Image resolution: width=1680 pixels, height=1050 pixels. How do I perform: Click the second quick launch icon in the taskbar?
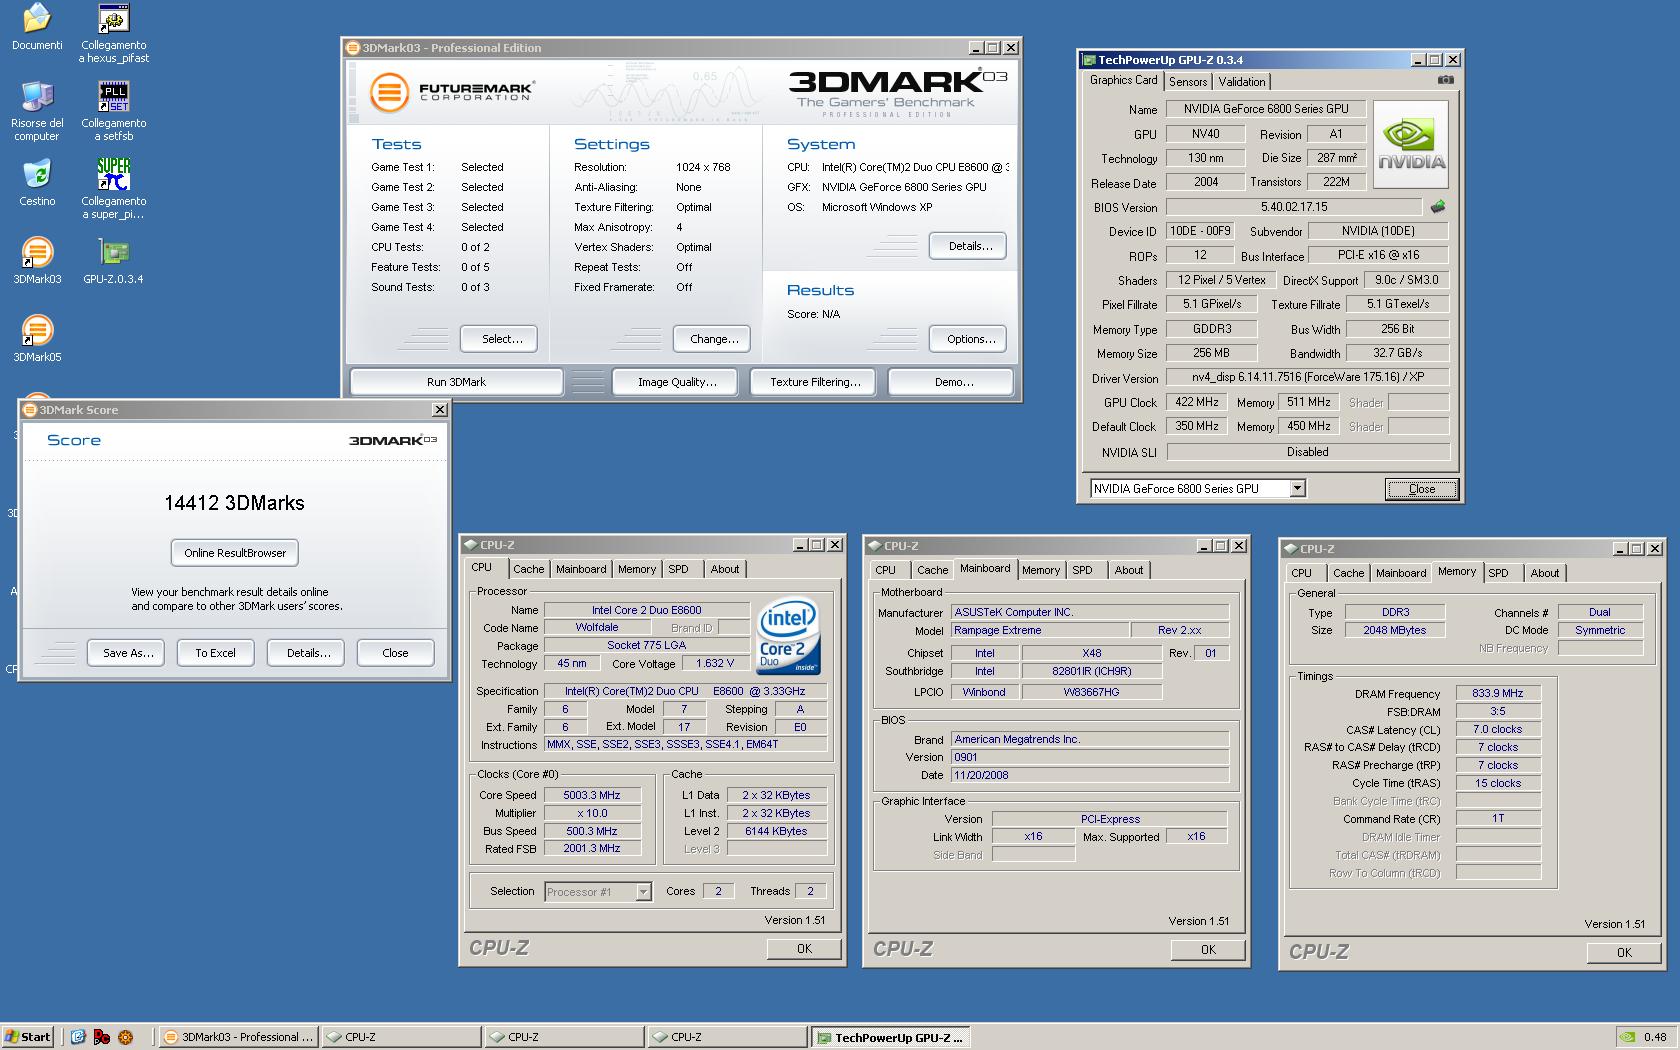(101, 1037)
